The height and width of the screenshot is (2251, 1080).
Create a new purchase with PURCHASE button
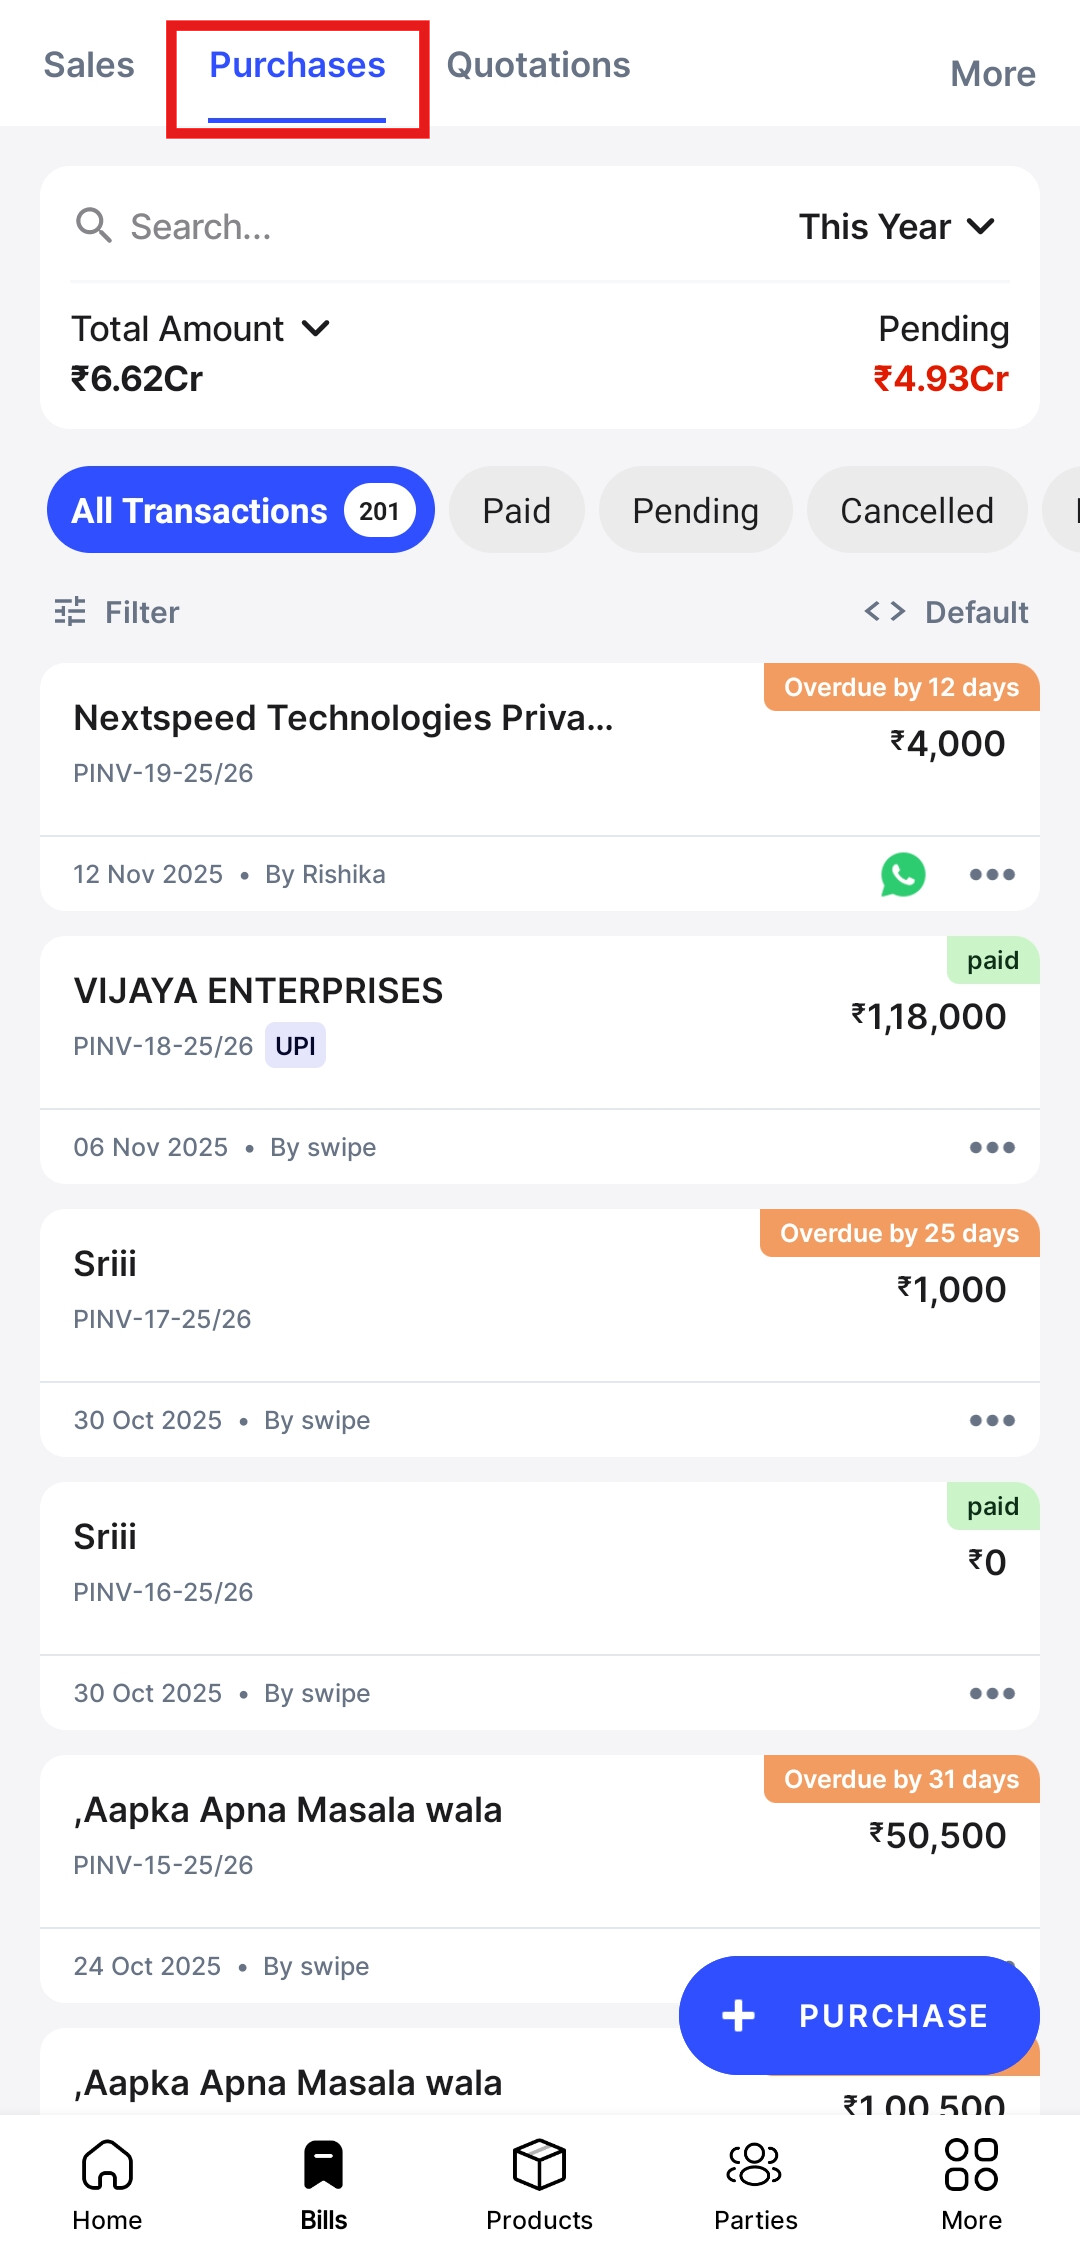tap(858, 2015)
